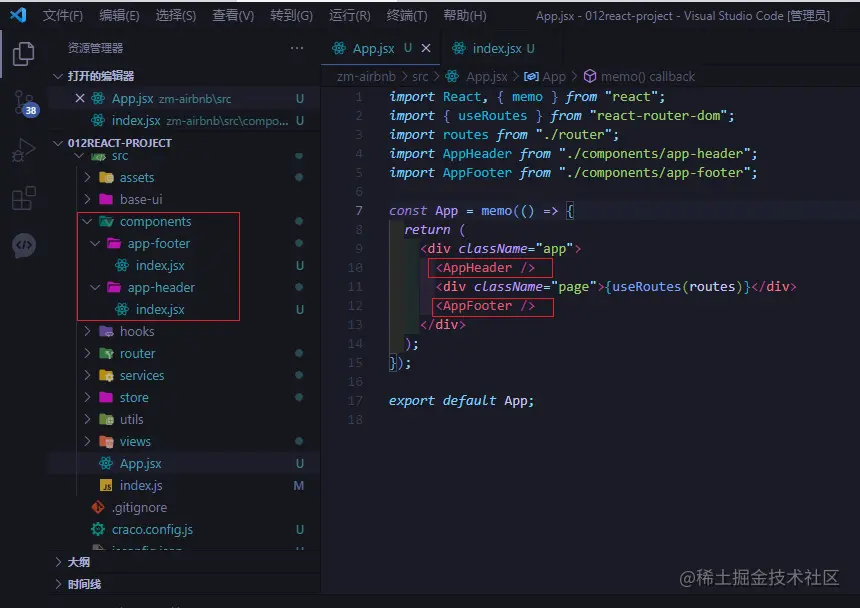Expand the hooks folder chevron

pyautogui.click(x=87, y=331)
